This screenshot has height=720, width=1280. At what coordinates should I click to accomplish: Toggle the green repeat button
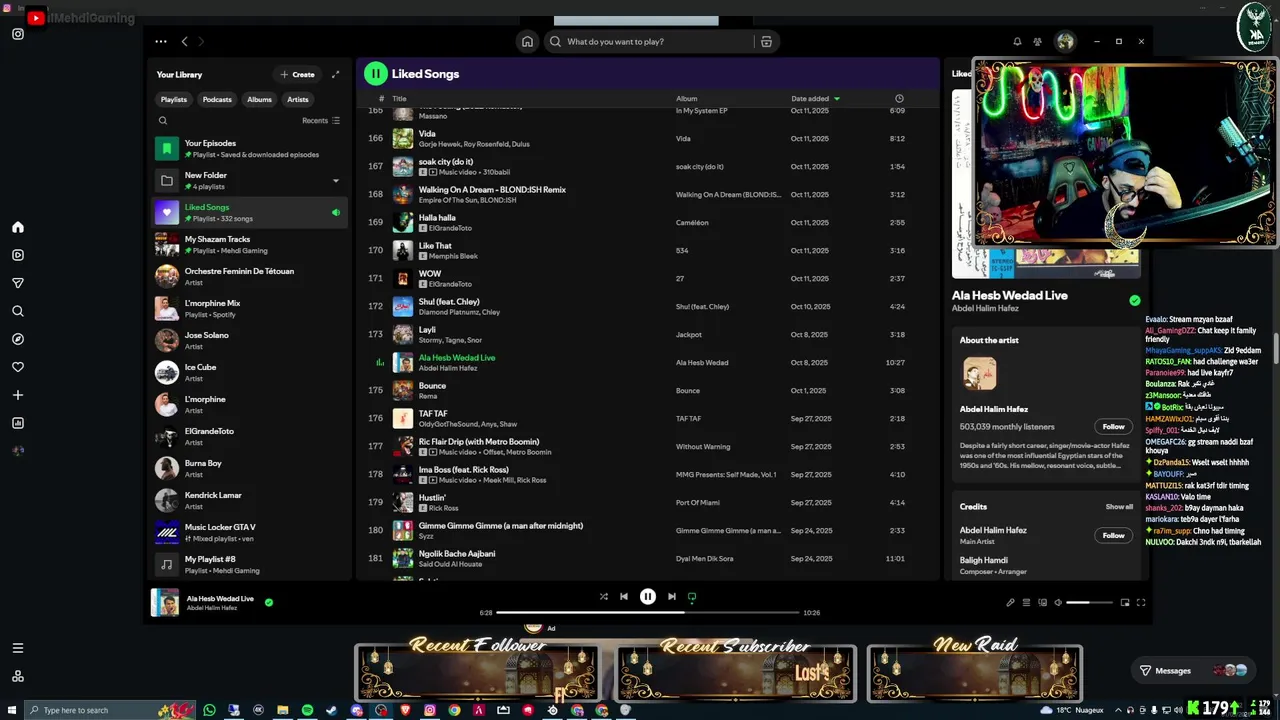[692, 597]
